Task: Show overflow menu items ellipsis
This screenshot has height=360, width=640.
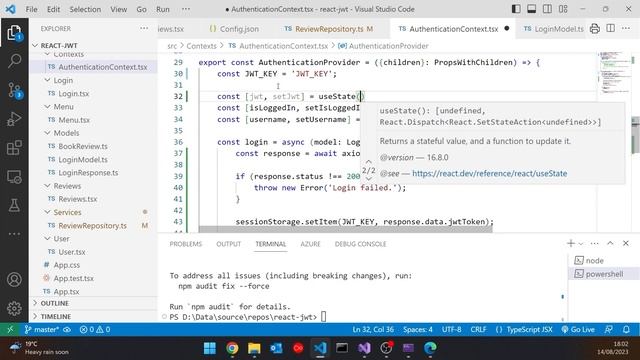Action: click(x=186, y=9)
